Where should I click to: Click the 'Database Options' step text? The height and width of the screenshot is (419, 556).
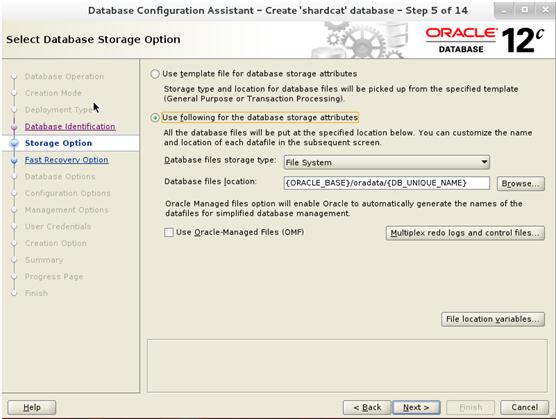[60, 177]
